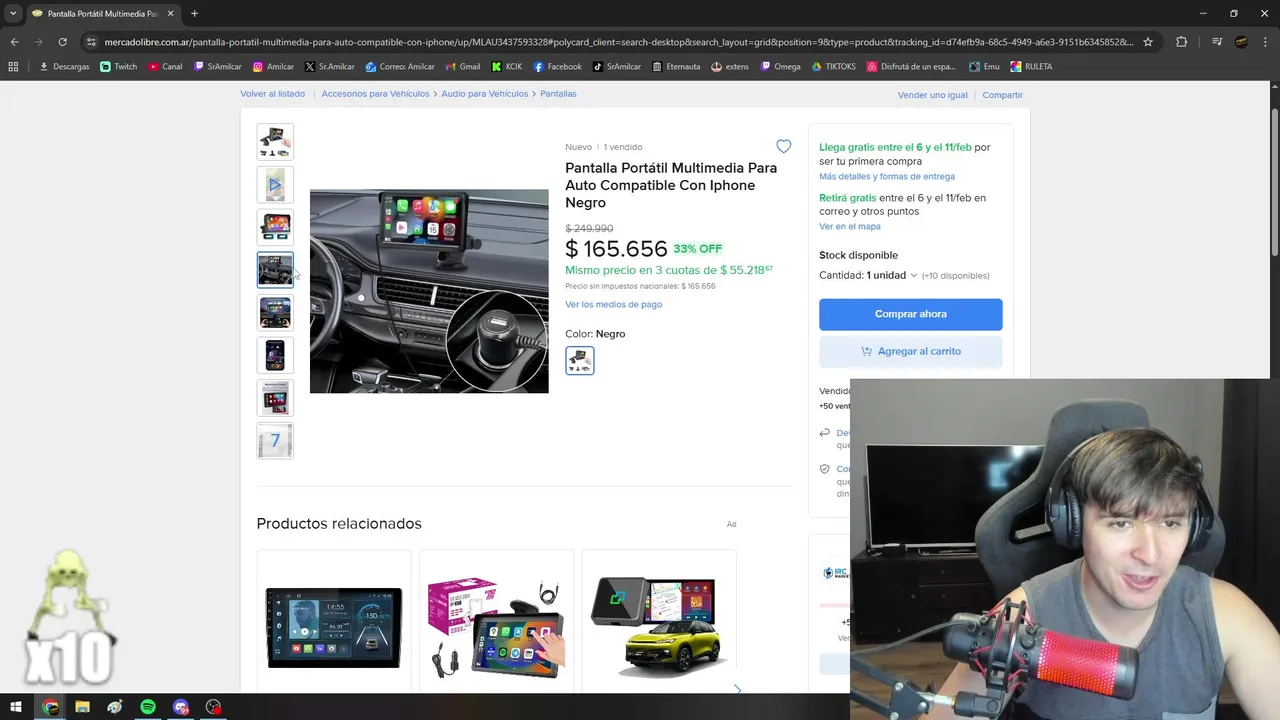The image size is (1280, 720).
Task: Open Chrome from the taskbar
Action: tap(50, 707)
